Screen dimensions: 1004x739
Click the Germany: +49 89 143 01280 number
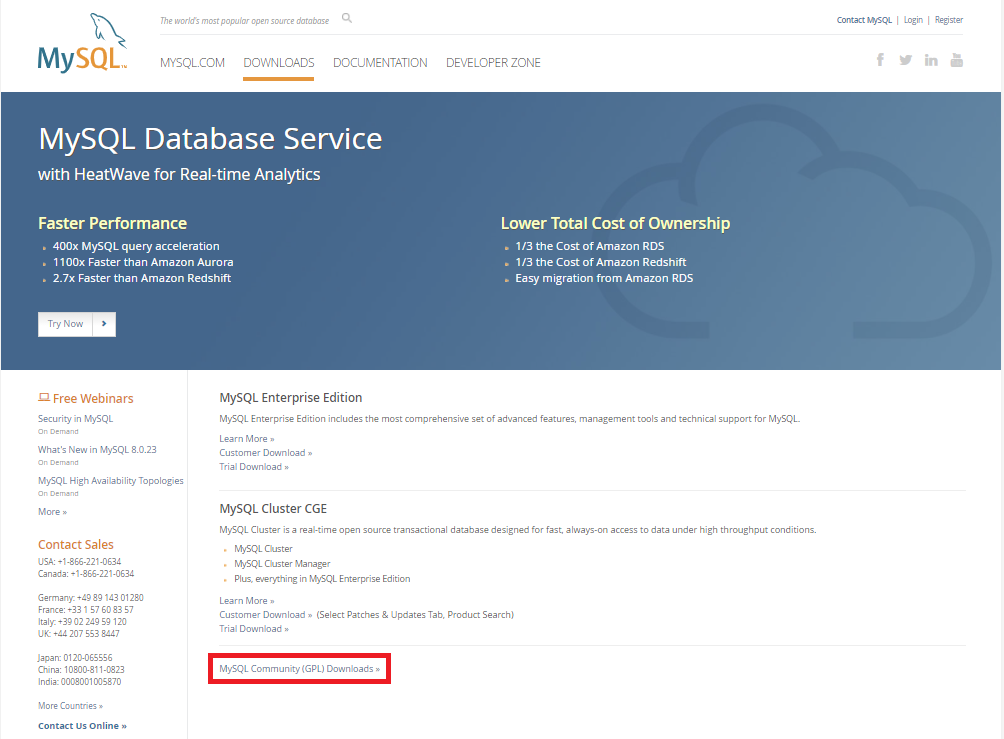pyautogui.click(x=91, y=597)
